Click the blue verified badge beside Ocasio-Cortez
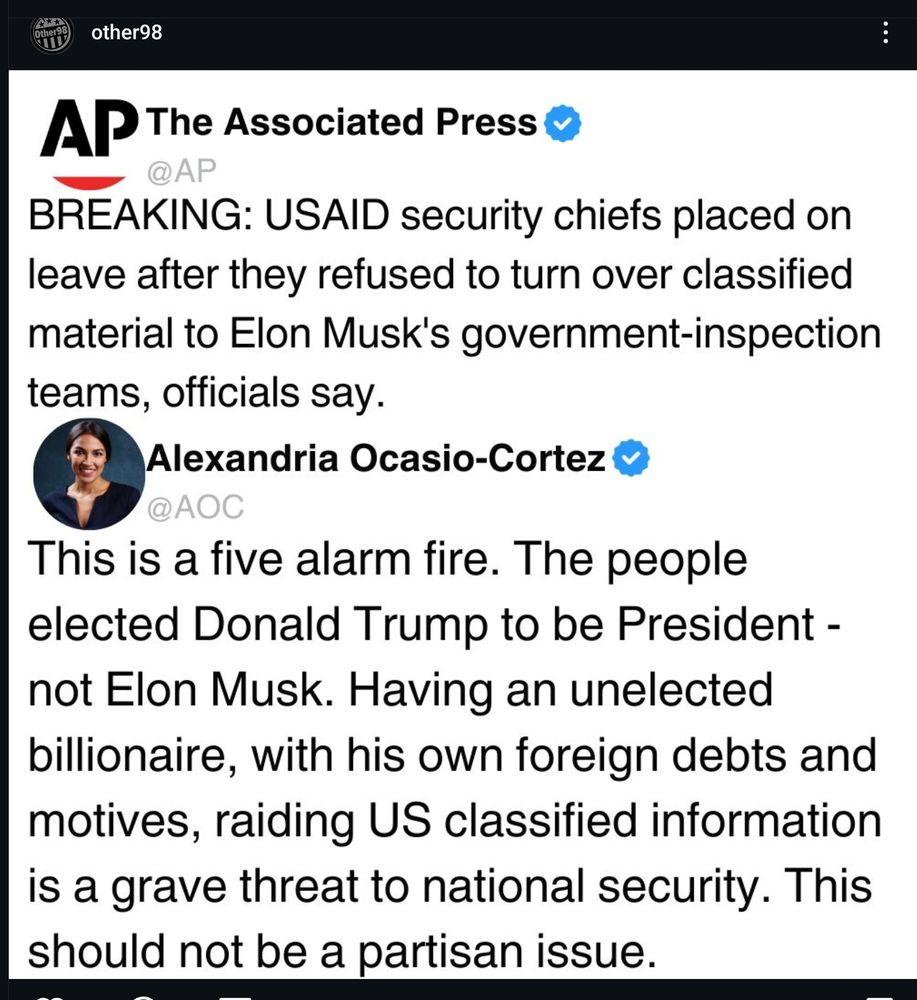Image resolution: width=917 pixels, height=1000 pixels. point(631,458)
